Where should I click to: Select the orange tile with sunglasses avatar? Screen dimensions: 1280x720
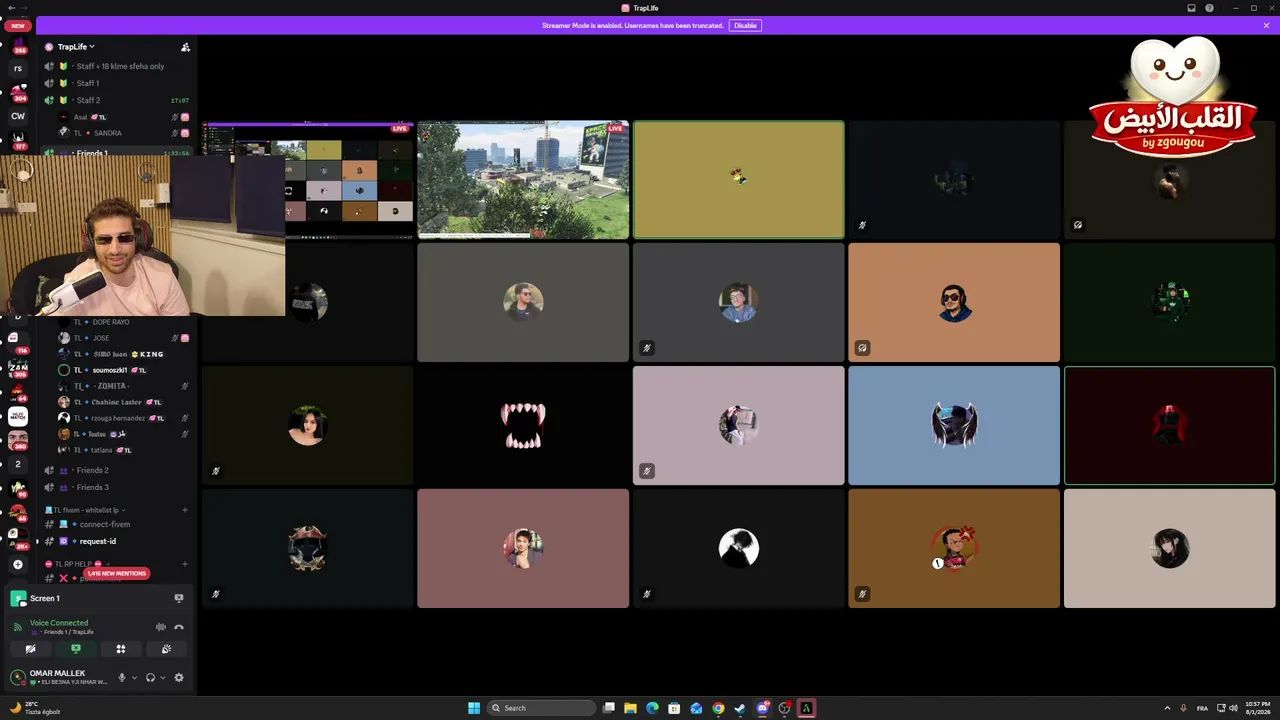click(x=954, y=303)
